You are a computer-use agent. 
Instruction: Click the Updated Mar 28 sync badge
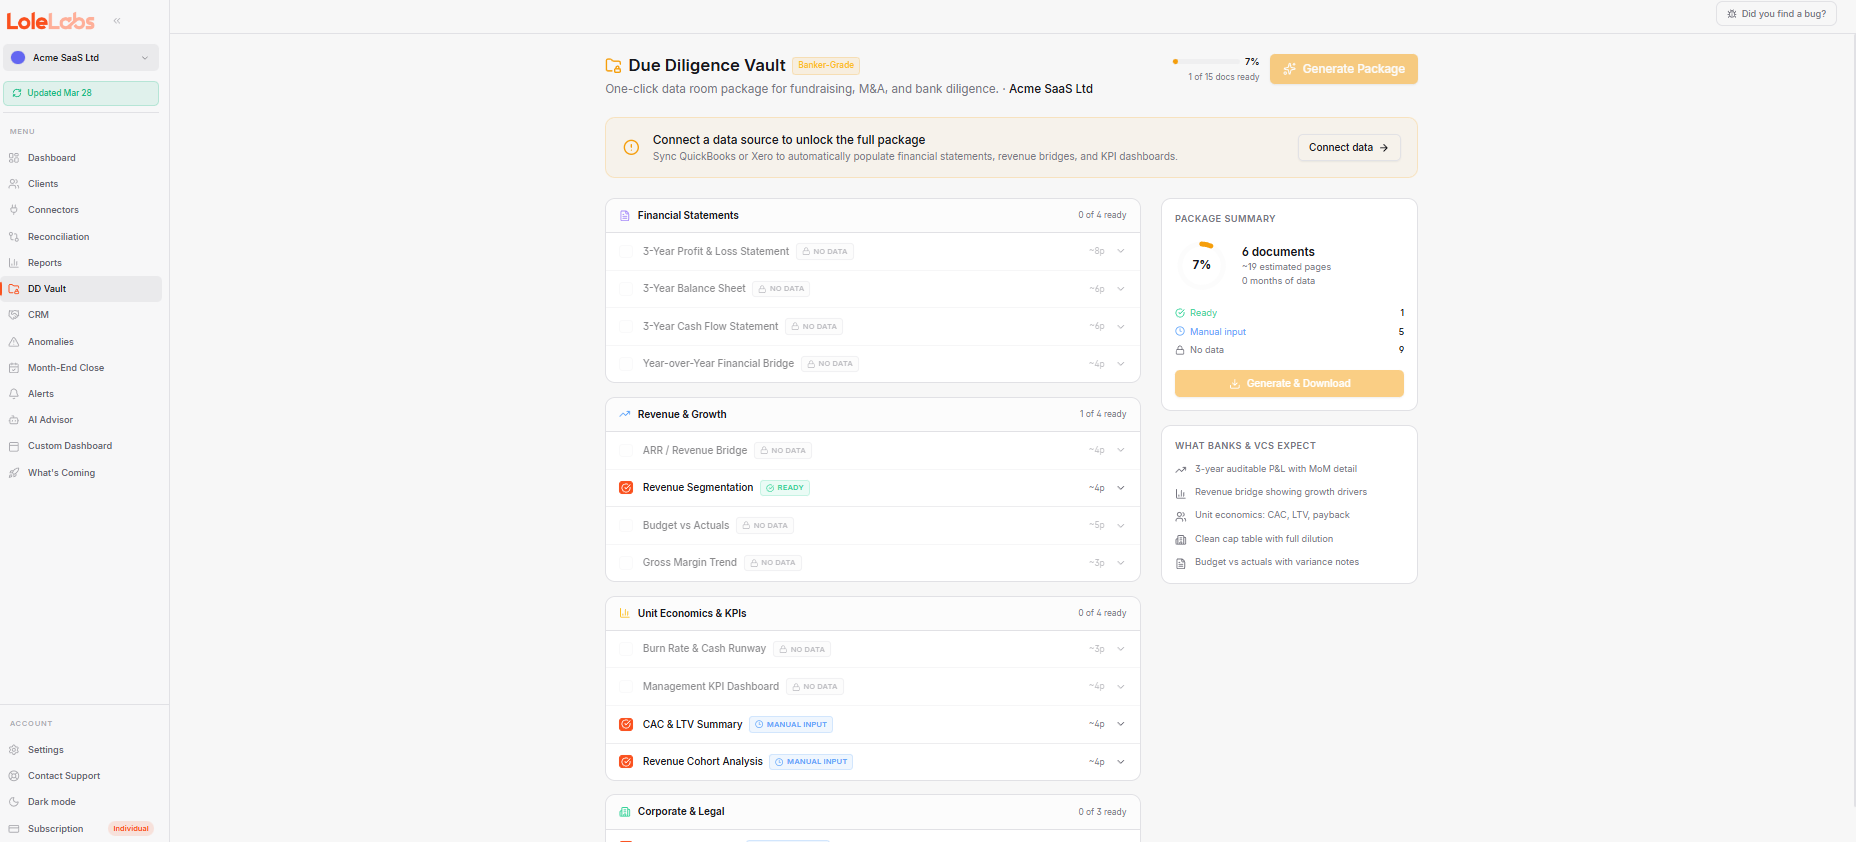click(81, 93)
